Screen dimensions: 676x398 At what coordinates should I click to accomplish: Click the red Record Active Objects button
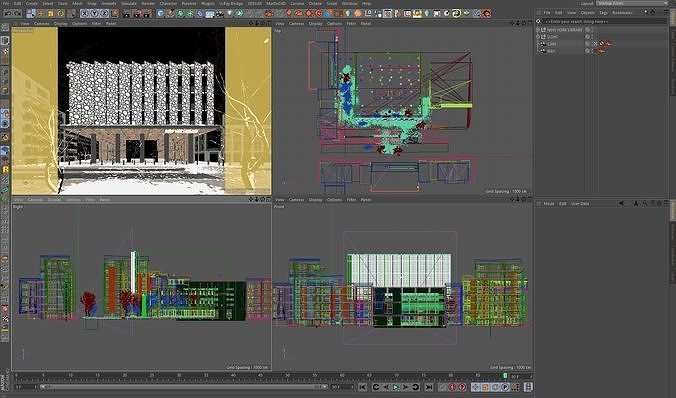(x=452, y=387)
